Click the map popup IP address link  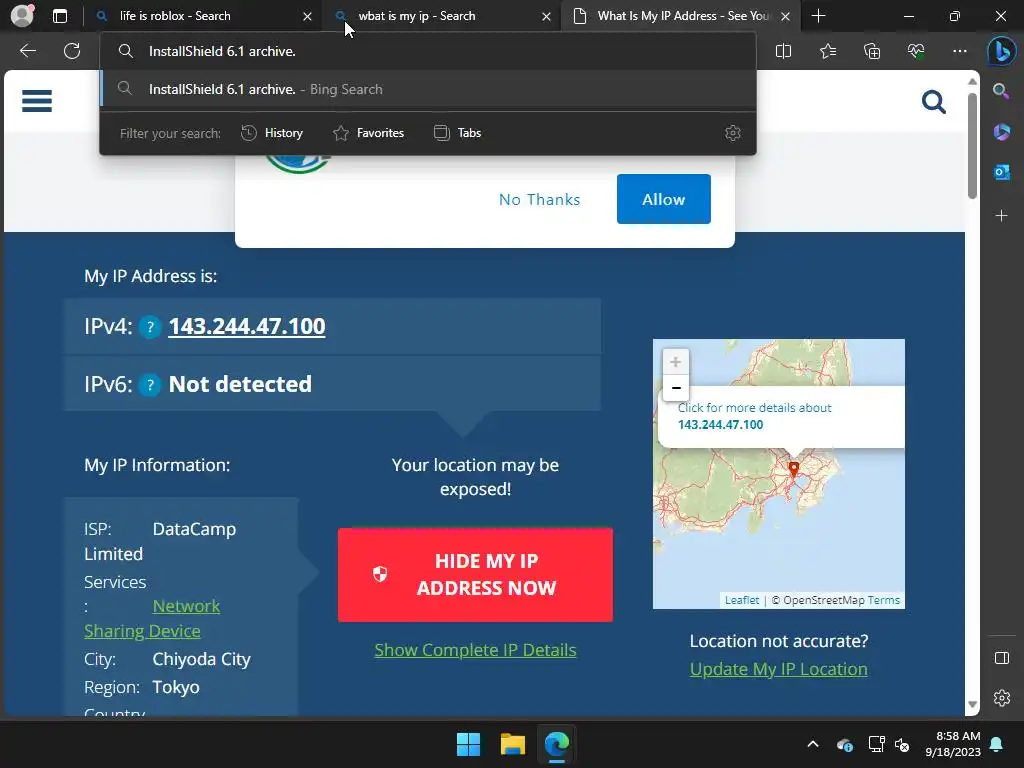720,424
